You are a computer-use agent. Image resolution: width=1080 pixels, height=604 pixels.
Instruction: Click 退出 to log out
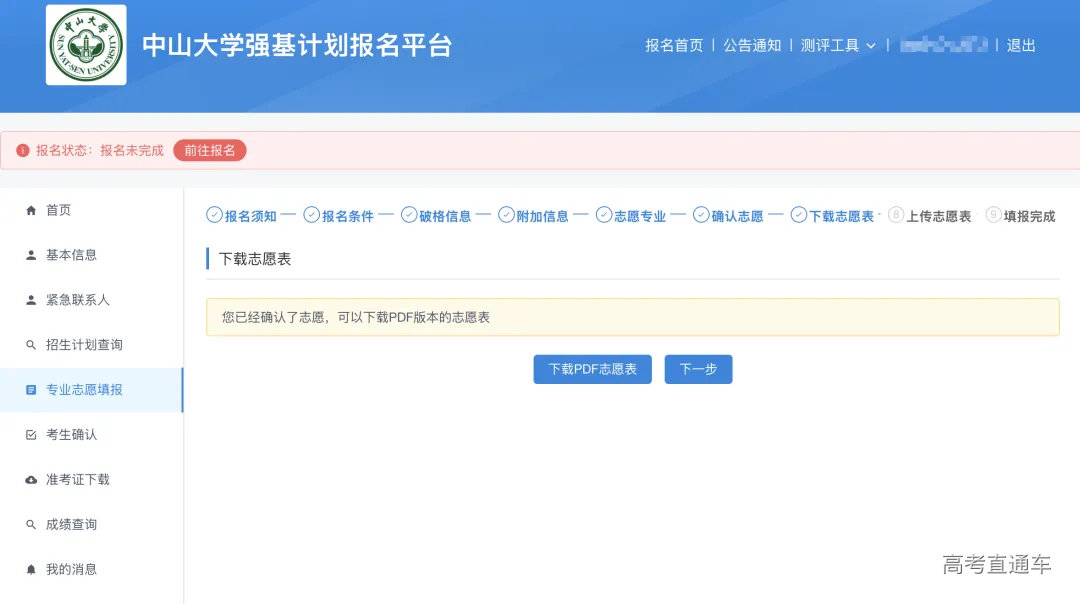click(x=1019, y=45)
